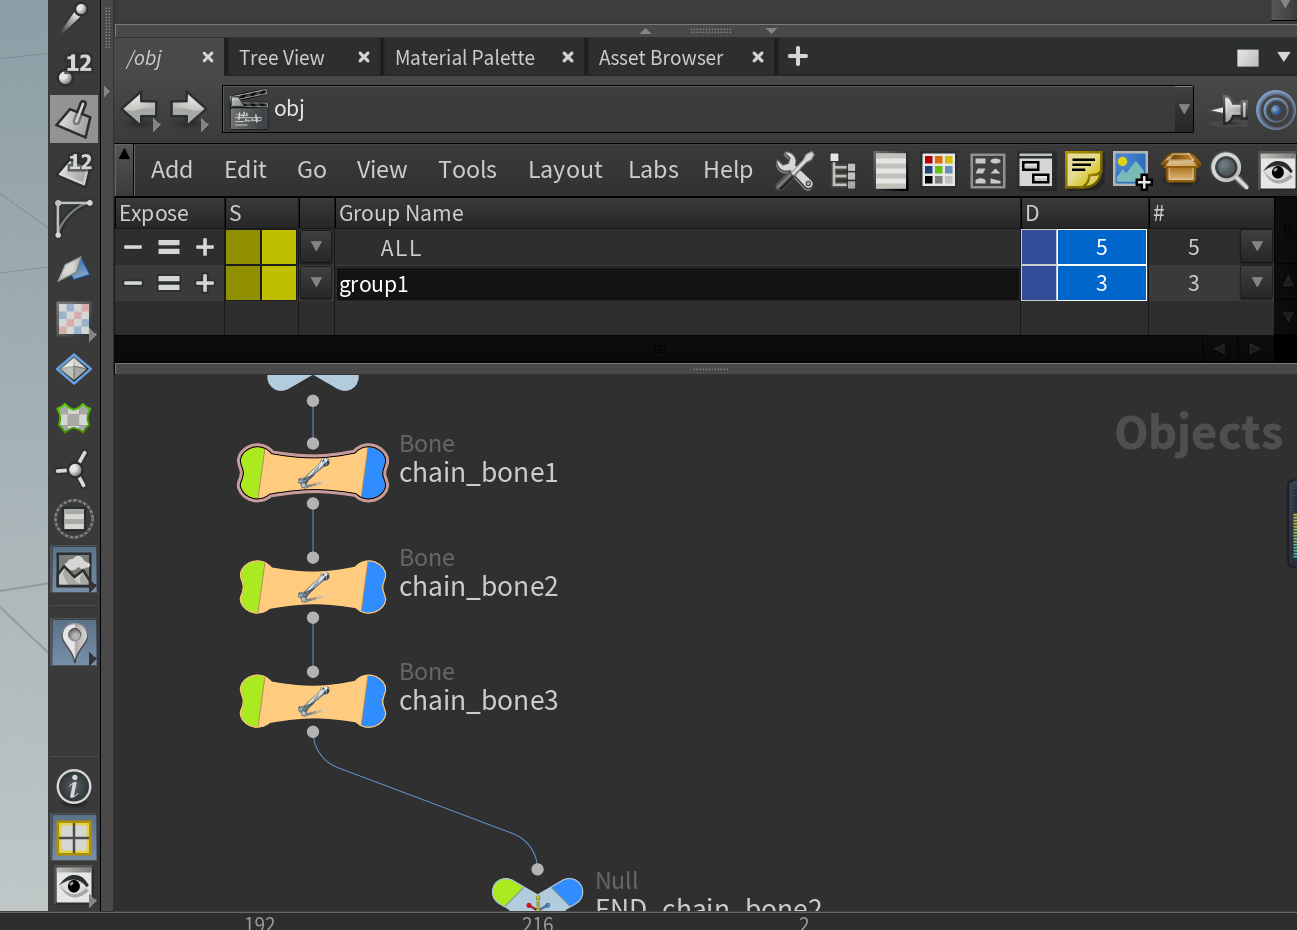
Task: Toggle bright yellow select flag for group1
Action: click(x=279, y=283)
